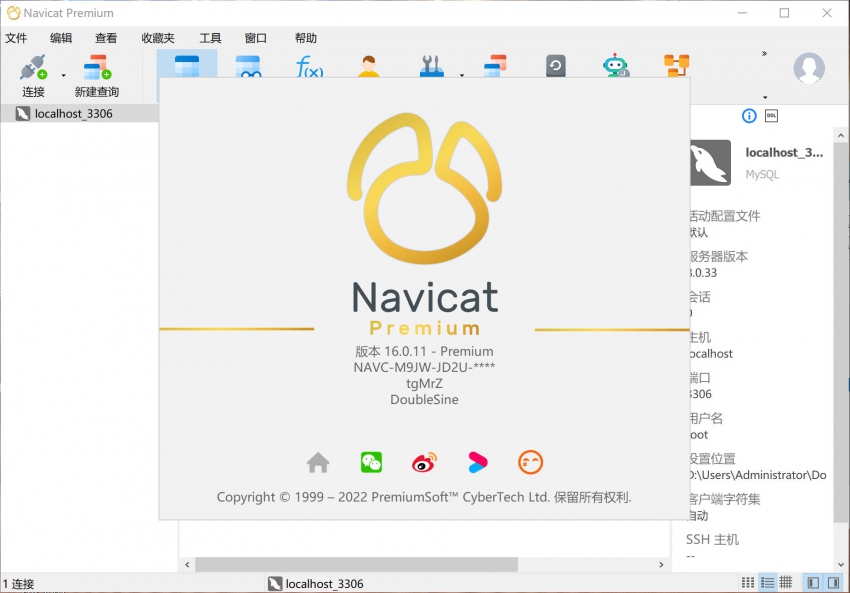Open the 收藏夹 menu
The height and width of the screenshot is (593, 850).
158,38
